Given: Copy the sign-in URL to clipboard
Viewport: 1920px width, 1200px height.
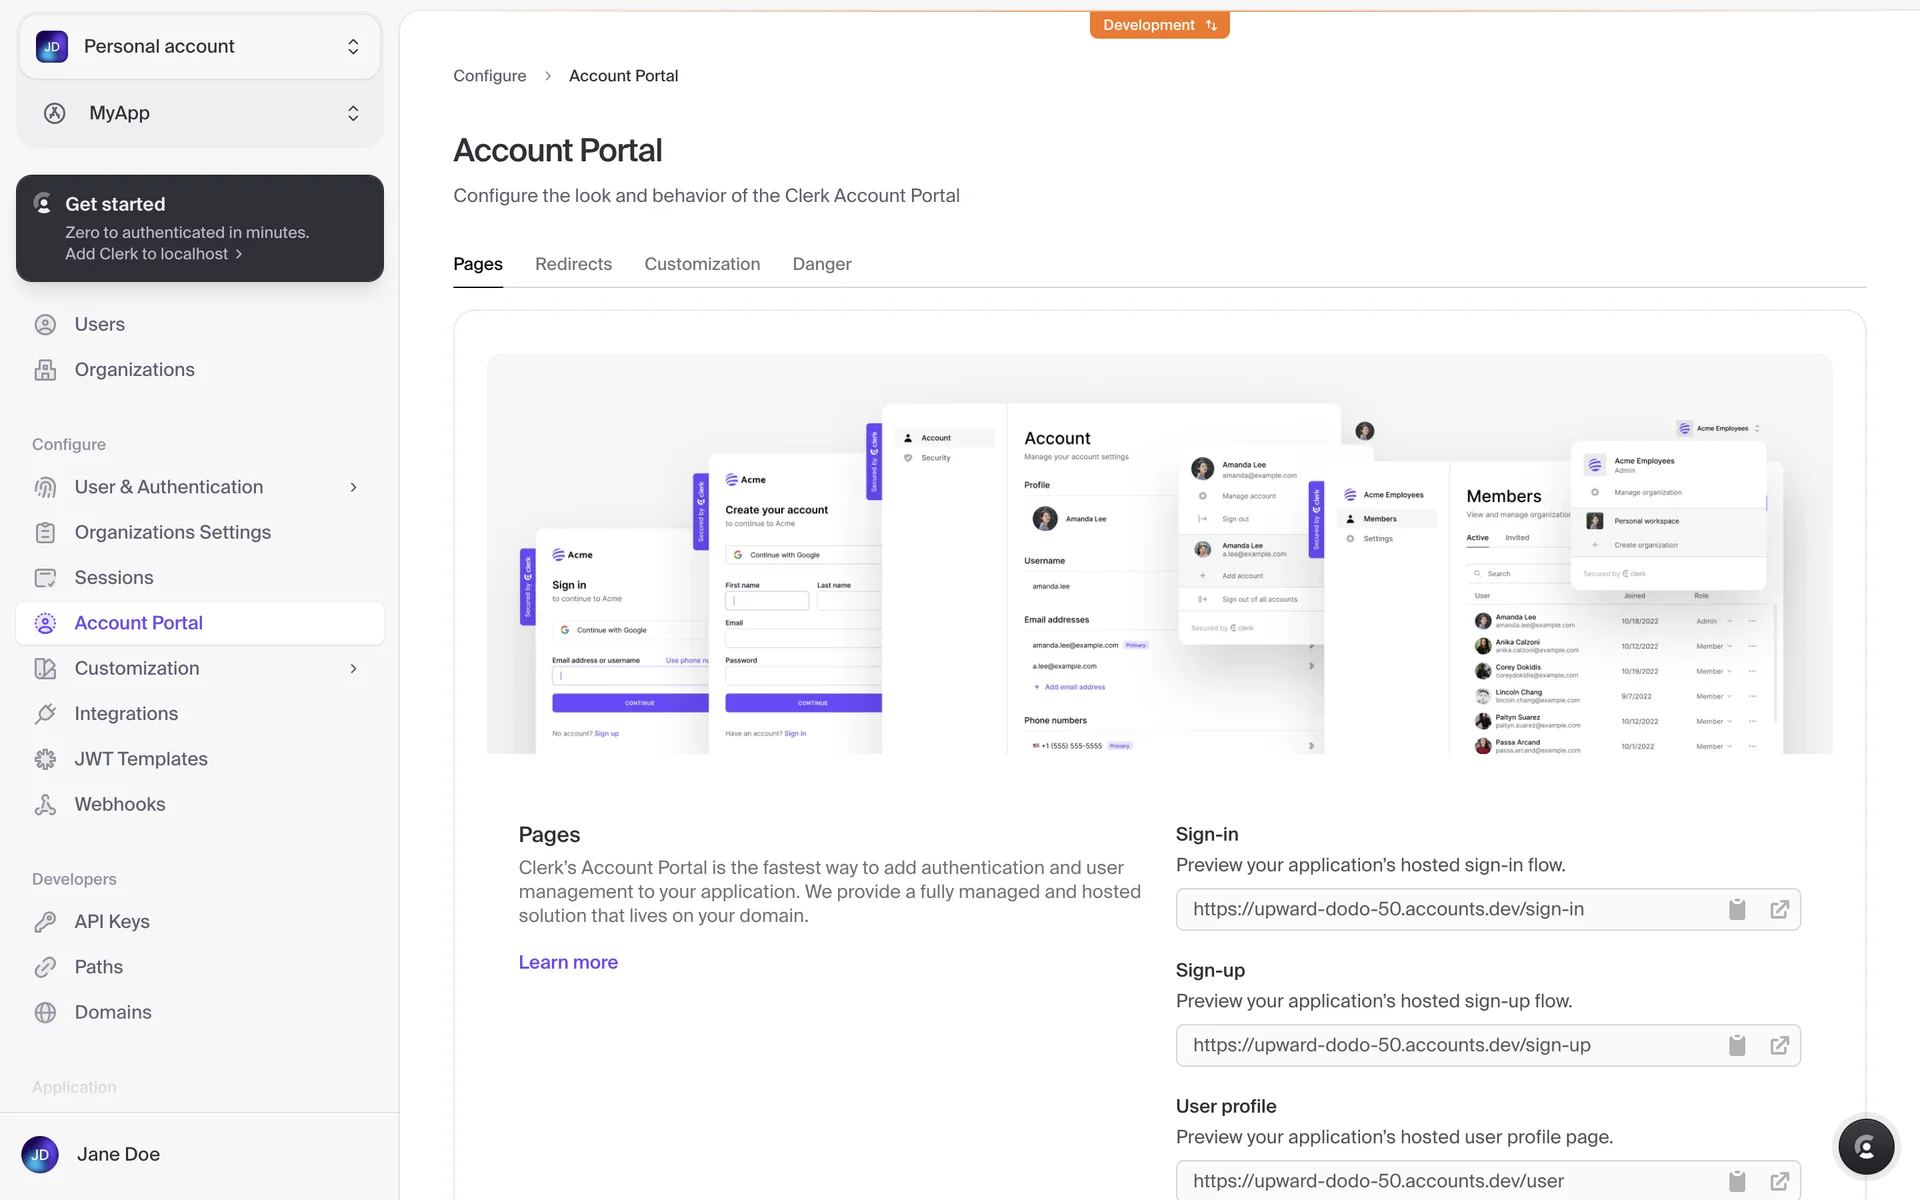Looking at the screenshot, I should [1737, 909].
